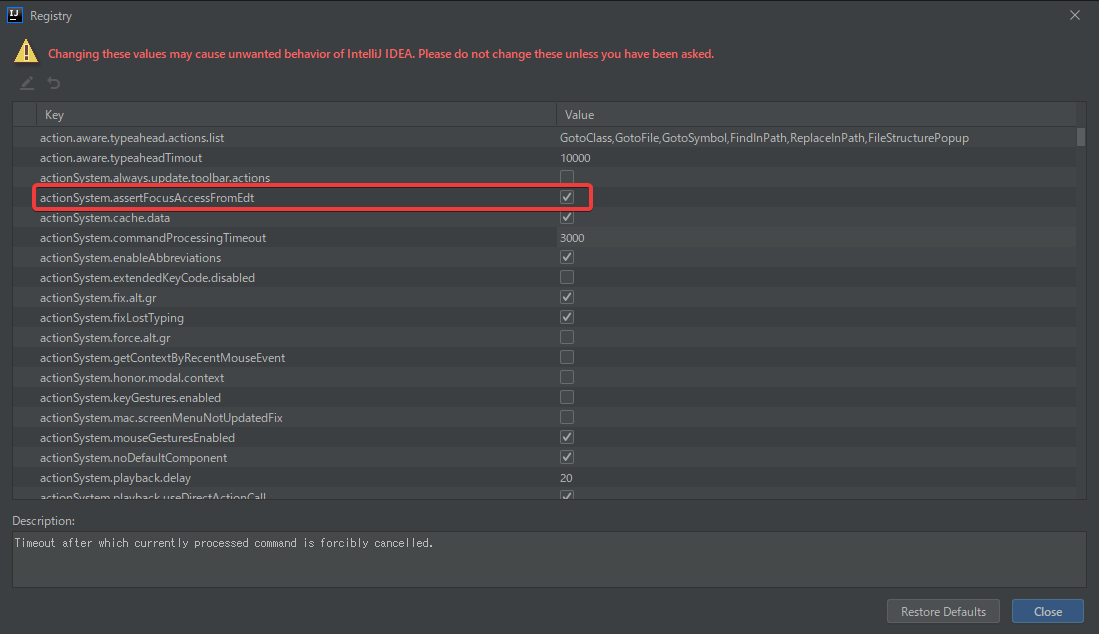Enable actionSystem.extendedKeyCode.disabled option
1099x634 pixels.
tap(567, 277)
